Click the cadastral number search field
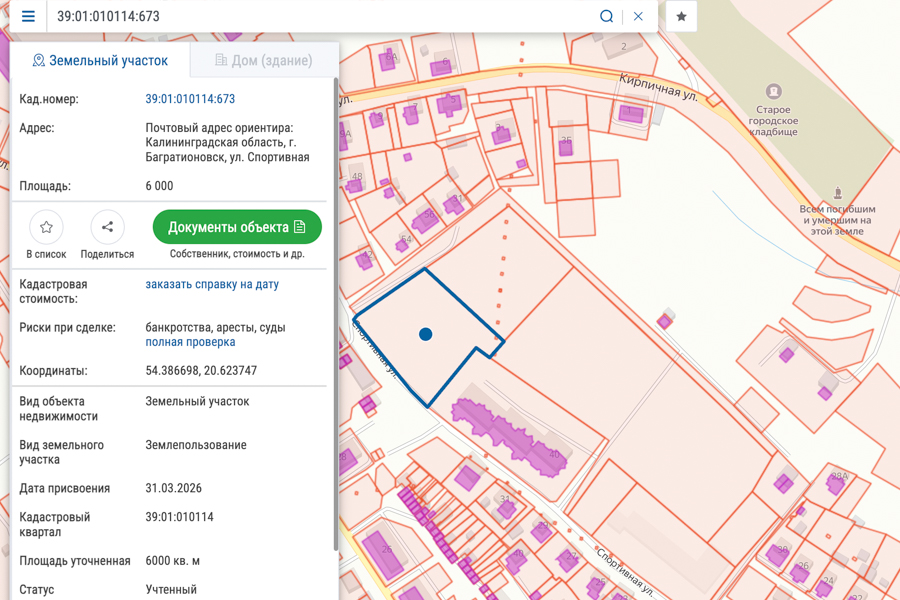 tap(321, 16)
